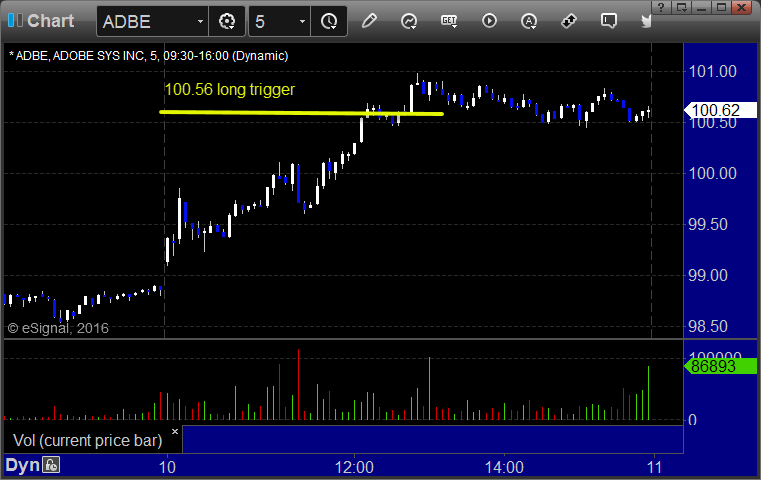Viewport: 761px width, 480px height.
Task: Open the chart studies icon
Action: coord(409,21)
